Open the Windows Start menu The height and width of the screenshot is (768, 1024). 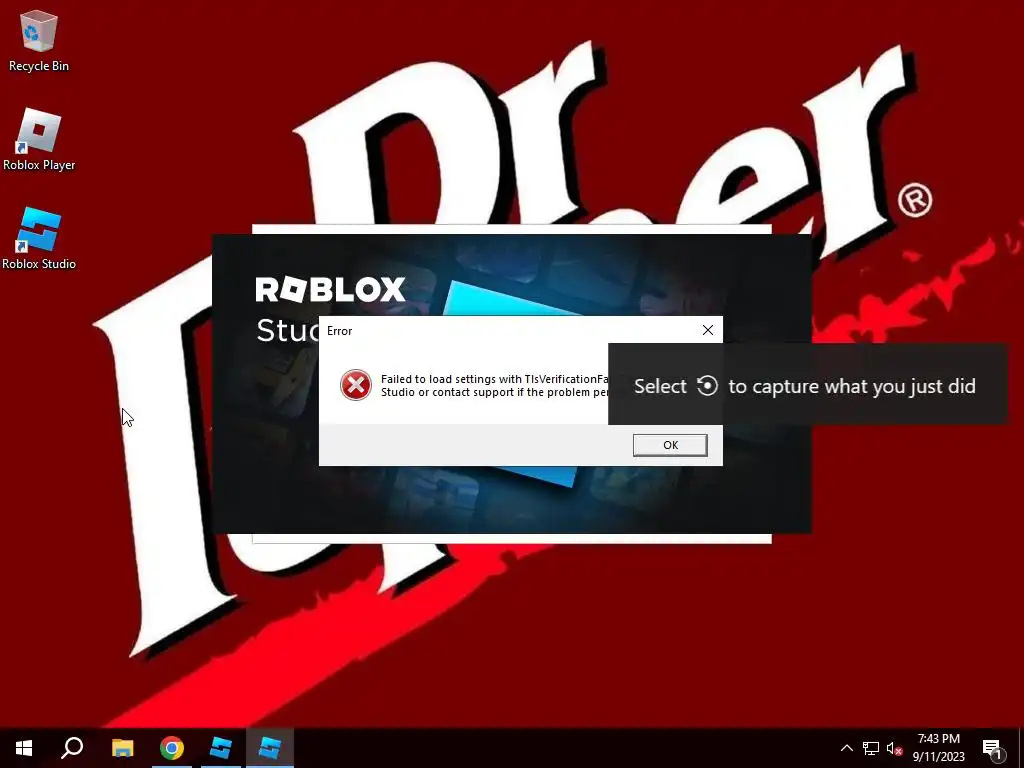[24, 748]
